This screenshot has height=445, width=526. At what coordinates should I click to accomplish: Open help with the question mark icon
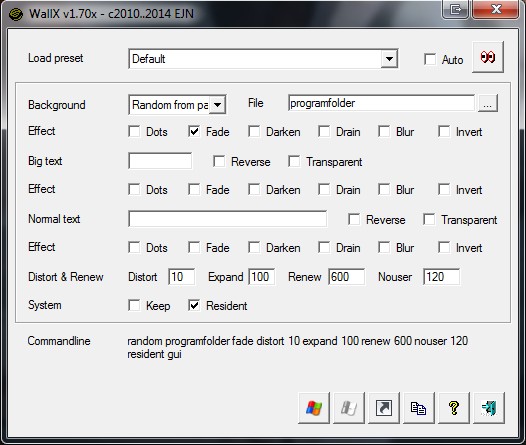pyautogui.click(x=454, y=408)
